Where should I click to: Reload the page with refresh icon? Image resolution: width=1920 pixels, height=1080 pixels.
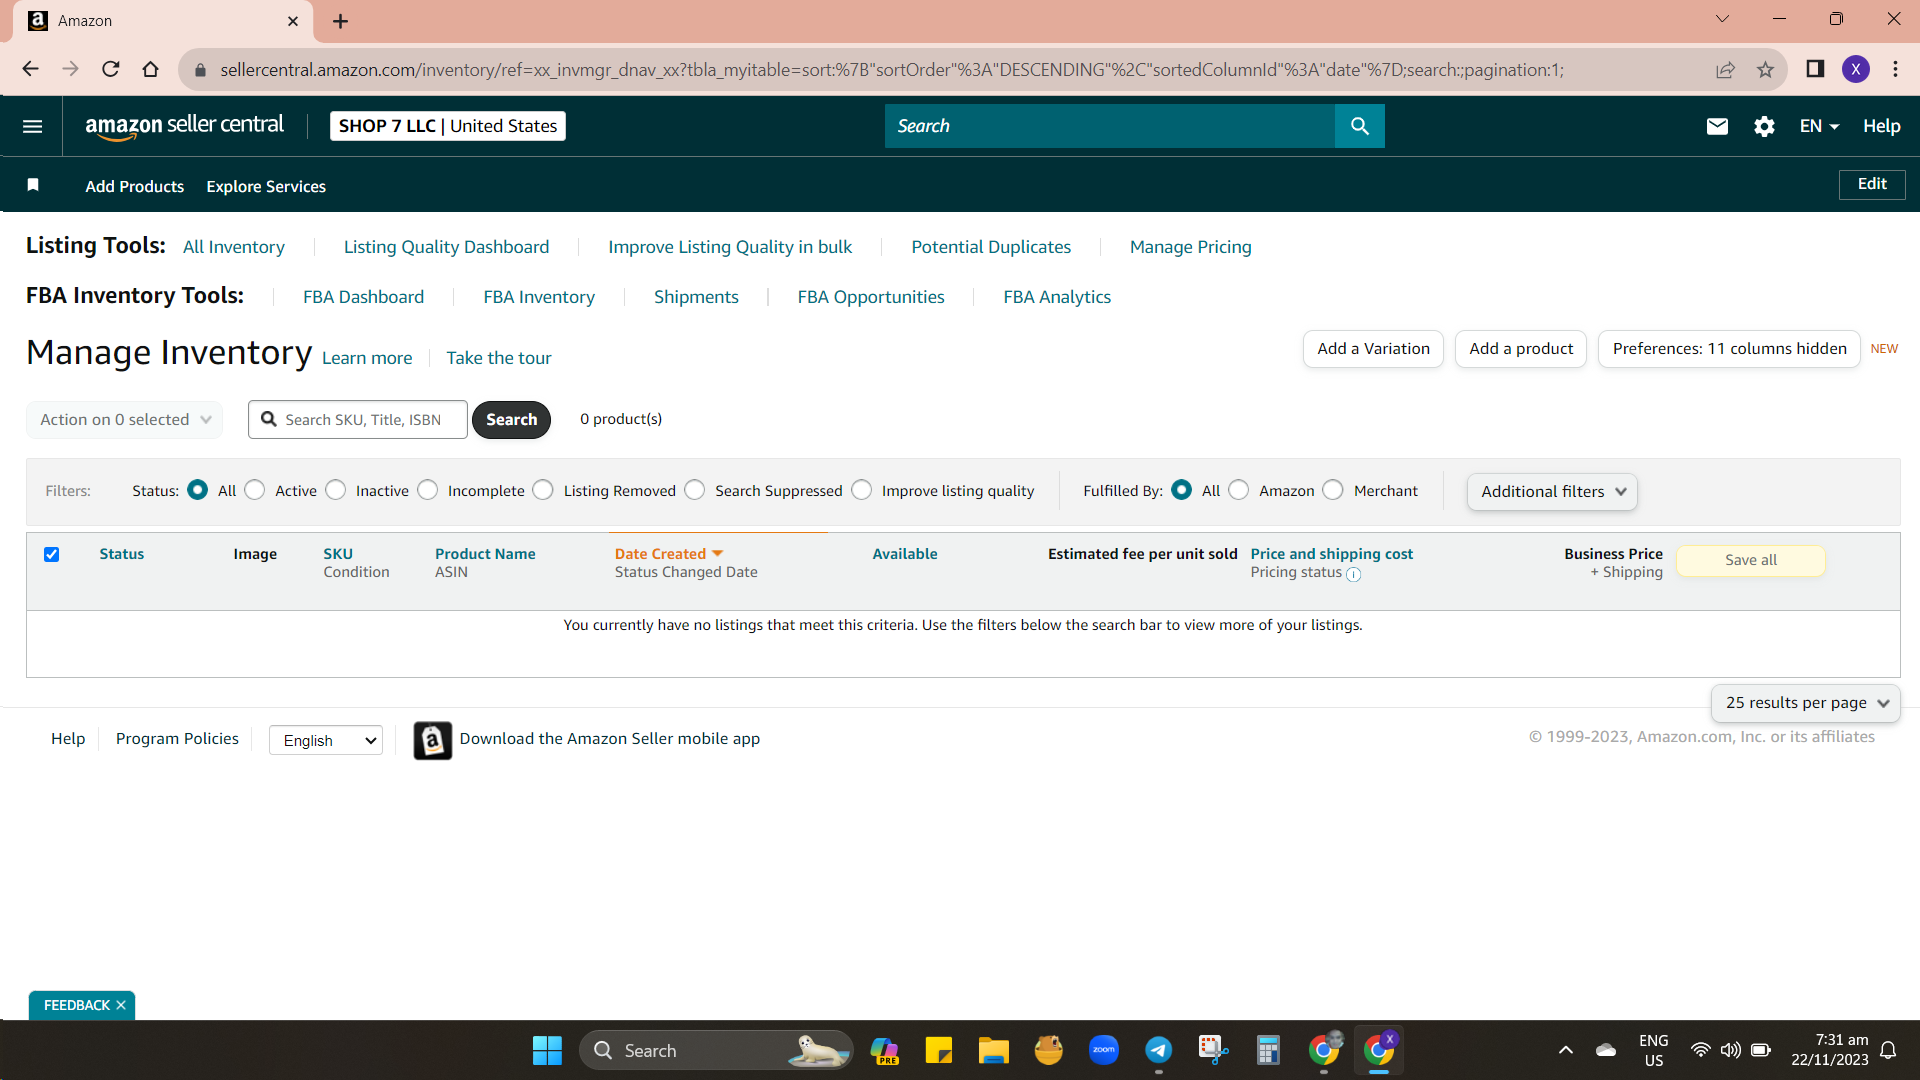click(111, 69)
